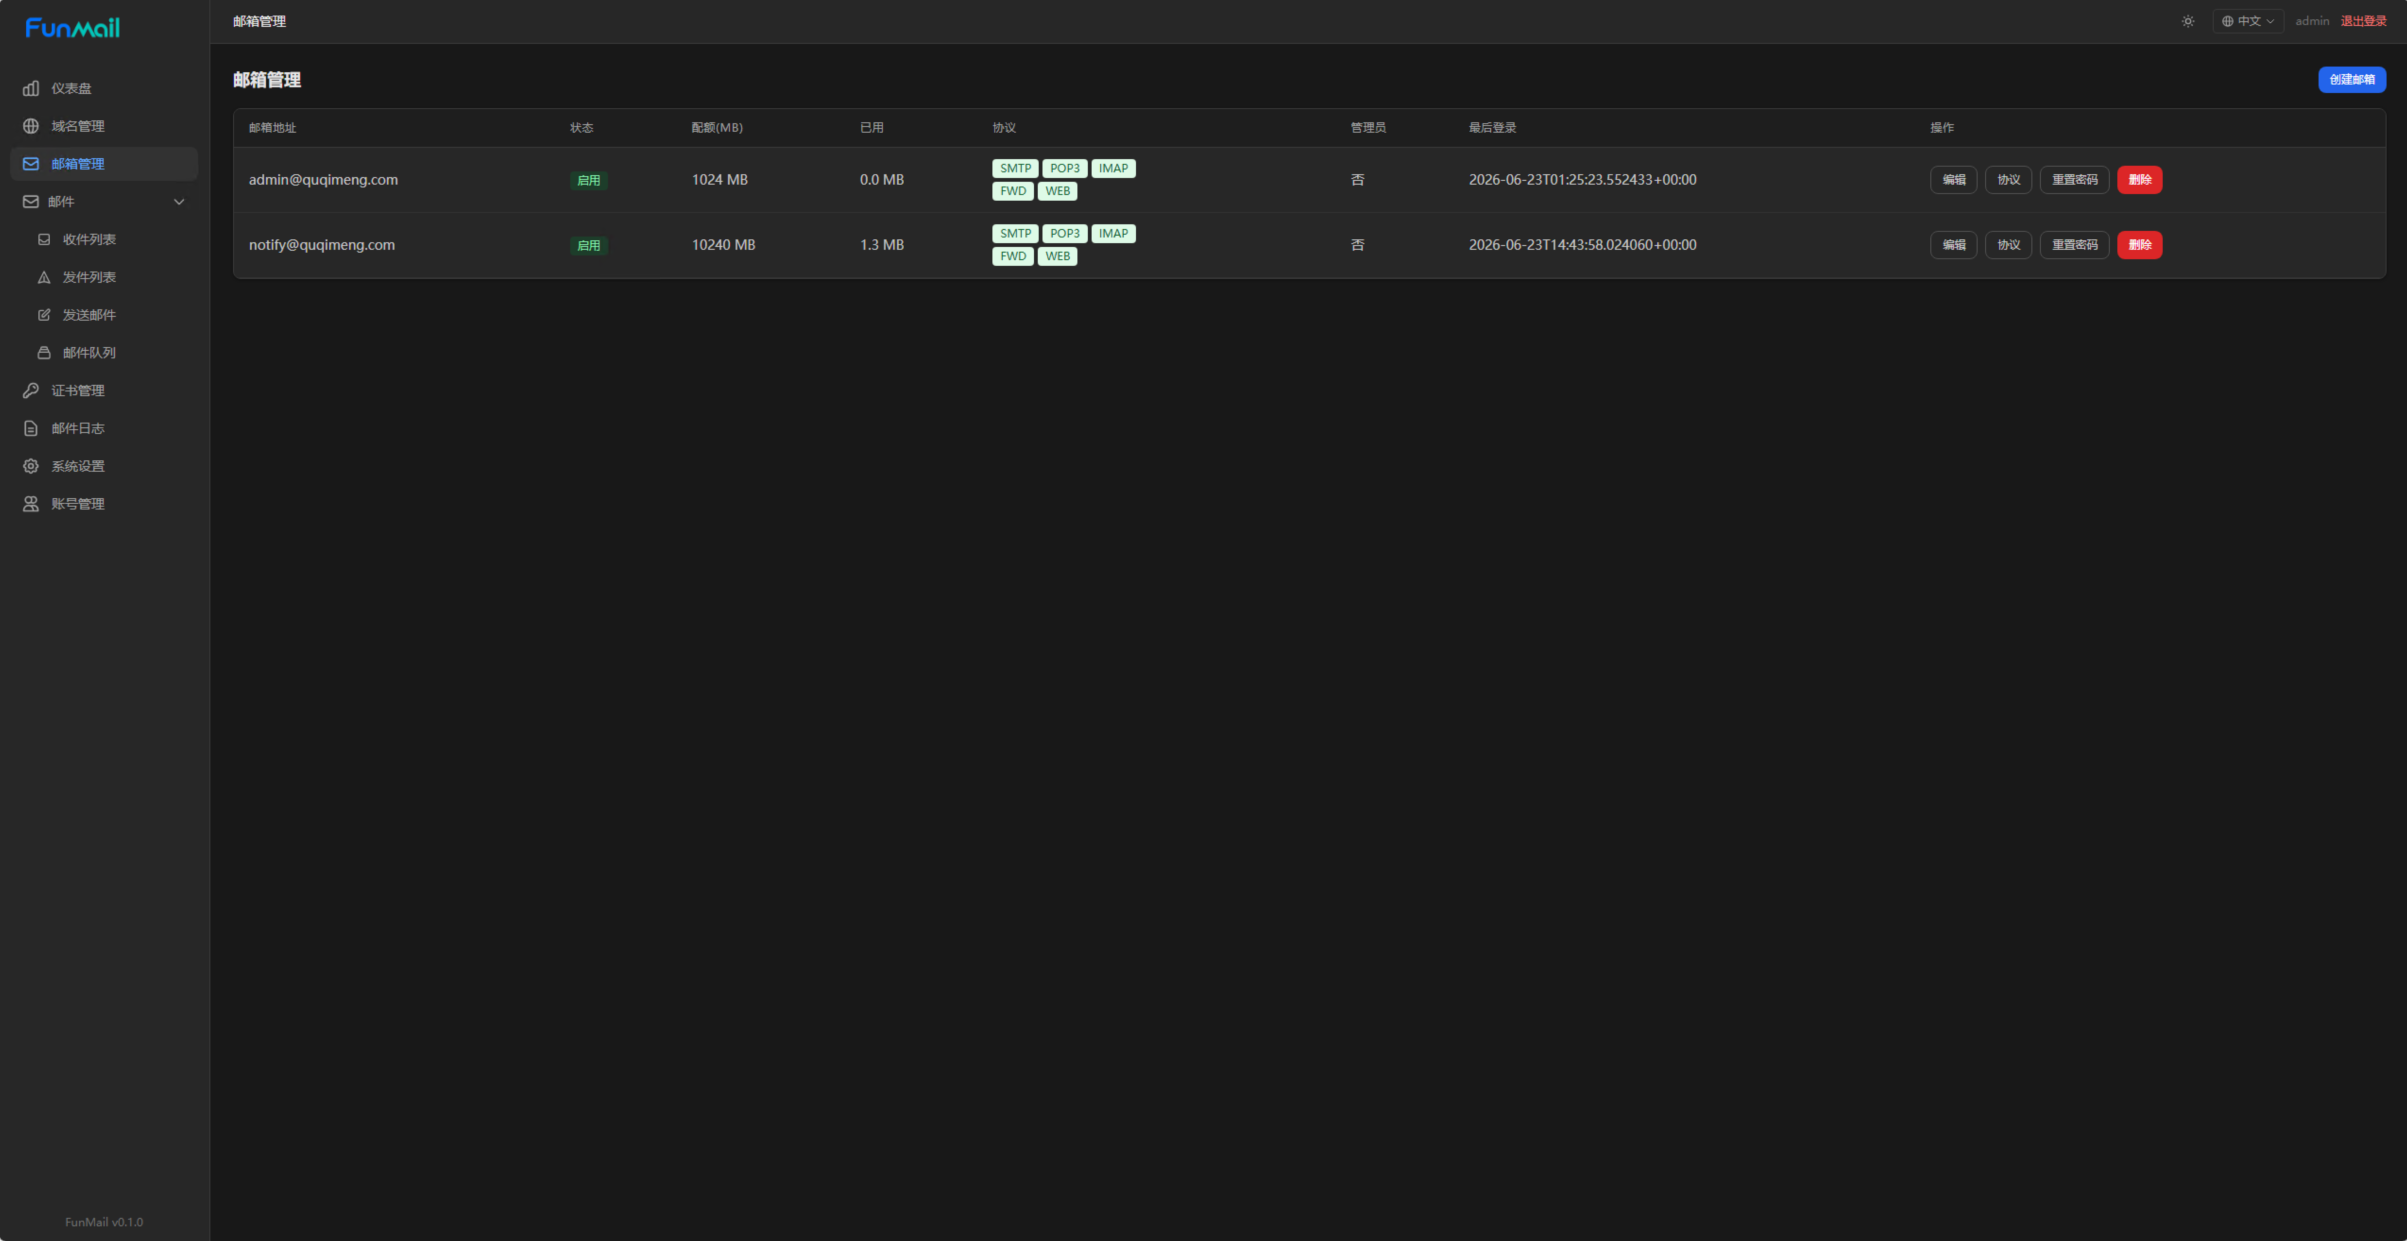Image resolution: width=2407 pixels, height=1241 pixels.
Task: Click SMTP tag in admin@quqimeng.com row
Action: coord(1015,168)
